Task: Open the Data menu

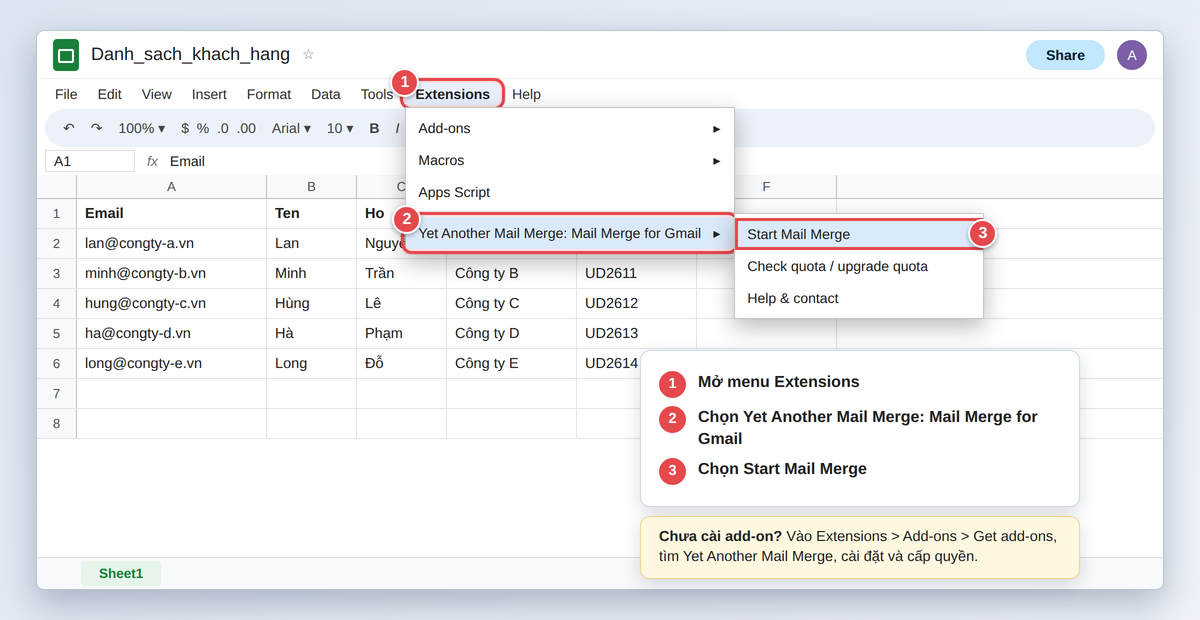Action: click(326, 94)
